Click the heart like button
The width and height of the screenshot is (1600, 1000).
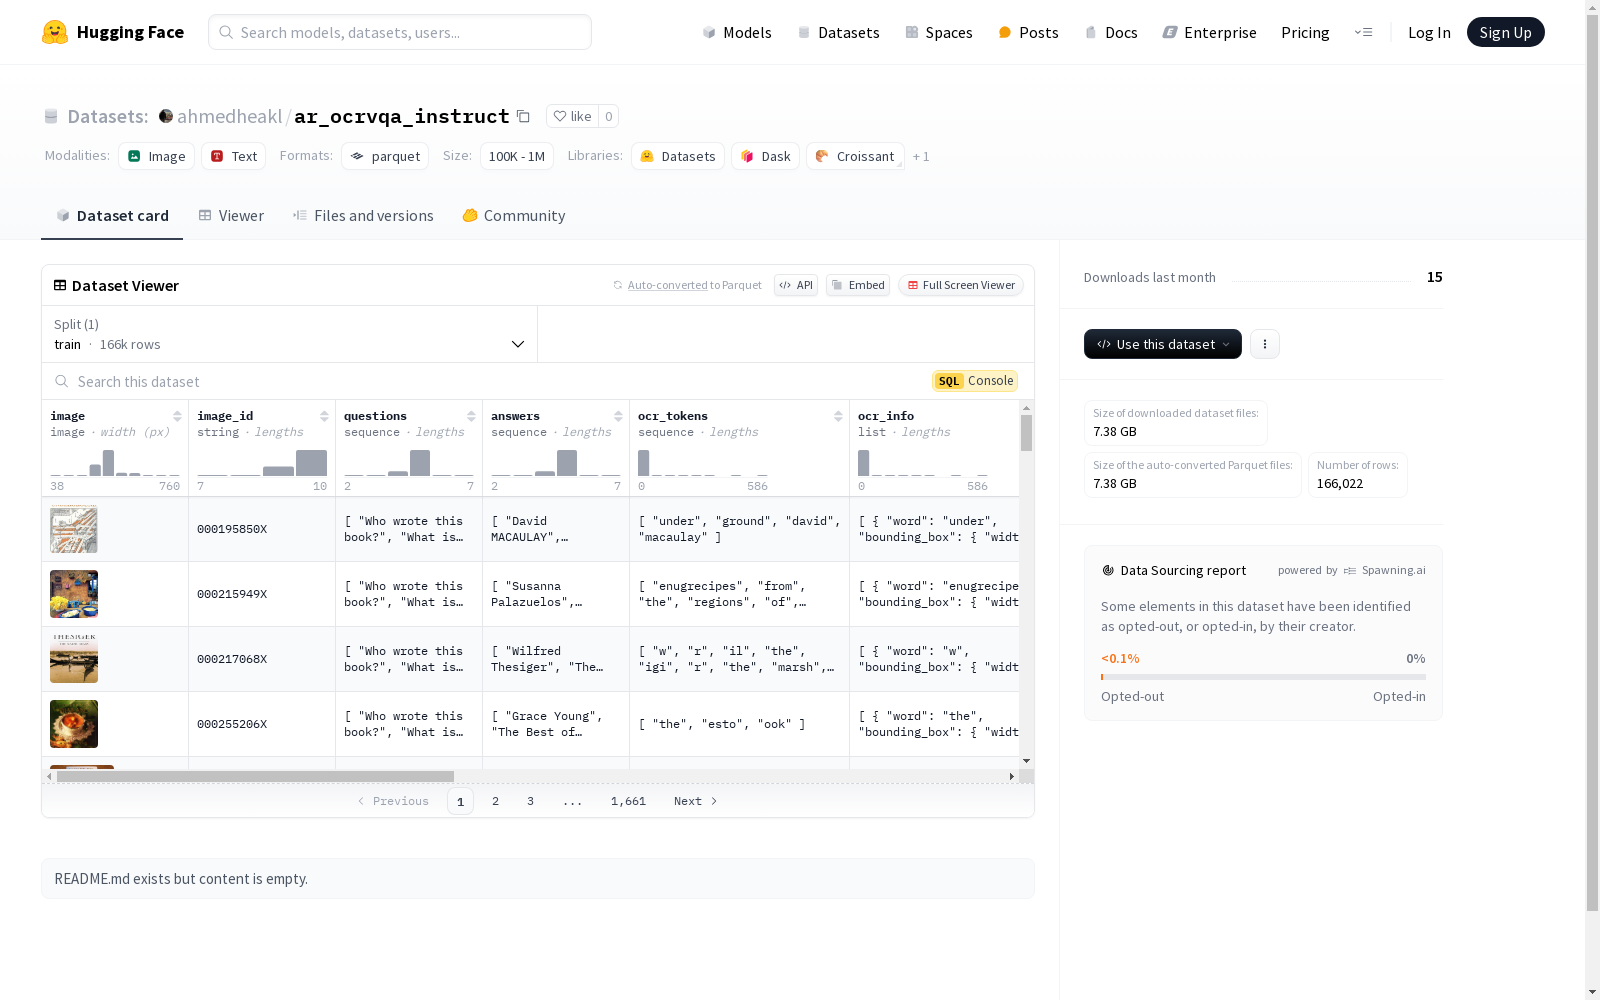pos(572,116)
